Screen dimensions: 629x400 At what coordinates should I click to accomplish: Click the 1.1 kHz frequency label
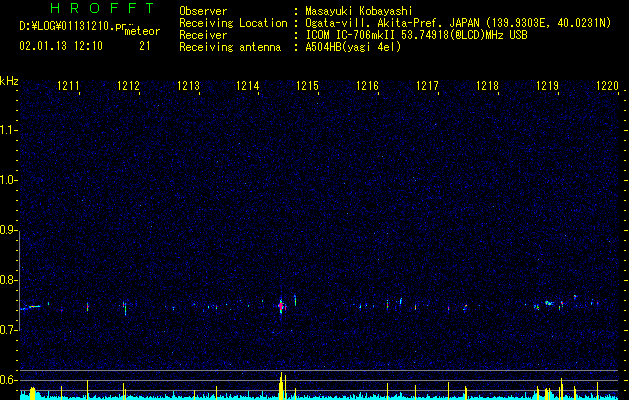click(x=8, y=130)
